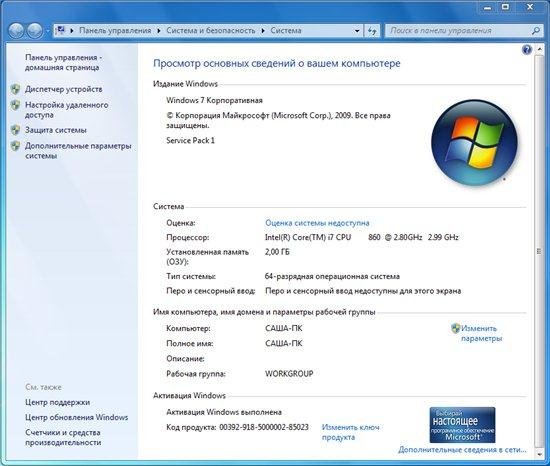Click the Forward navigation arrow button

(35, 31)
